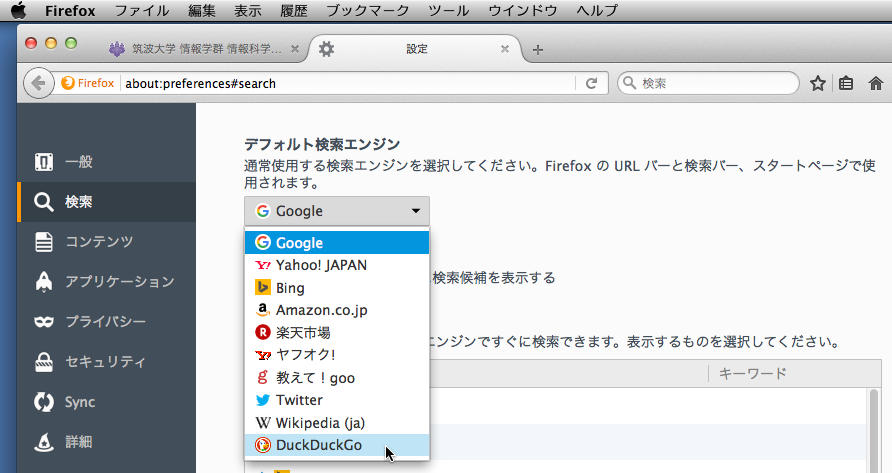The height and width of the screenshot is (473, 892).
Task: Open the ウインドウ menu
Action: tap(522, 10)
